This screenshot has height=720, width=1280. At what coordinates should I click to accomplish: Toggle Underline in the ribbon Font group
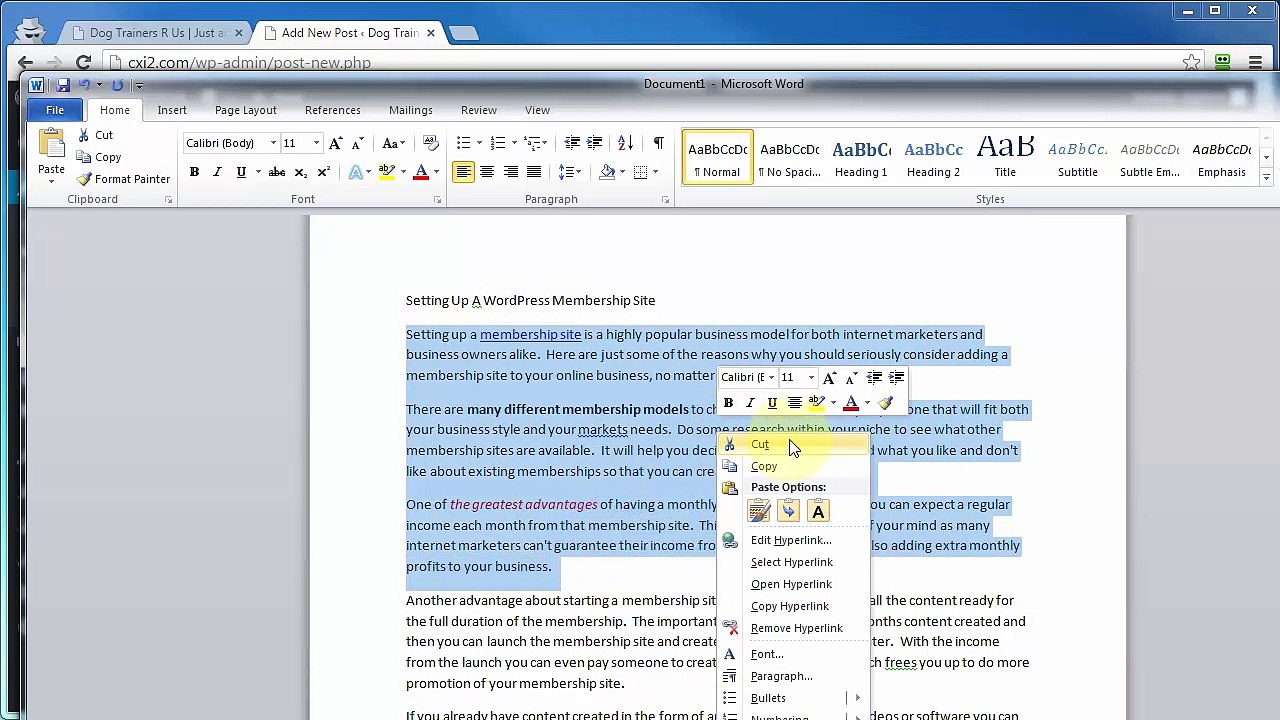[x=241, y=172]
